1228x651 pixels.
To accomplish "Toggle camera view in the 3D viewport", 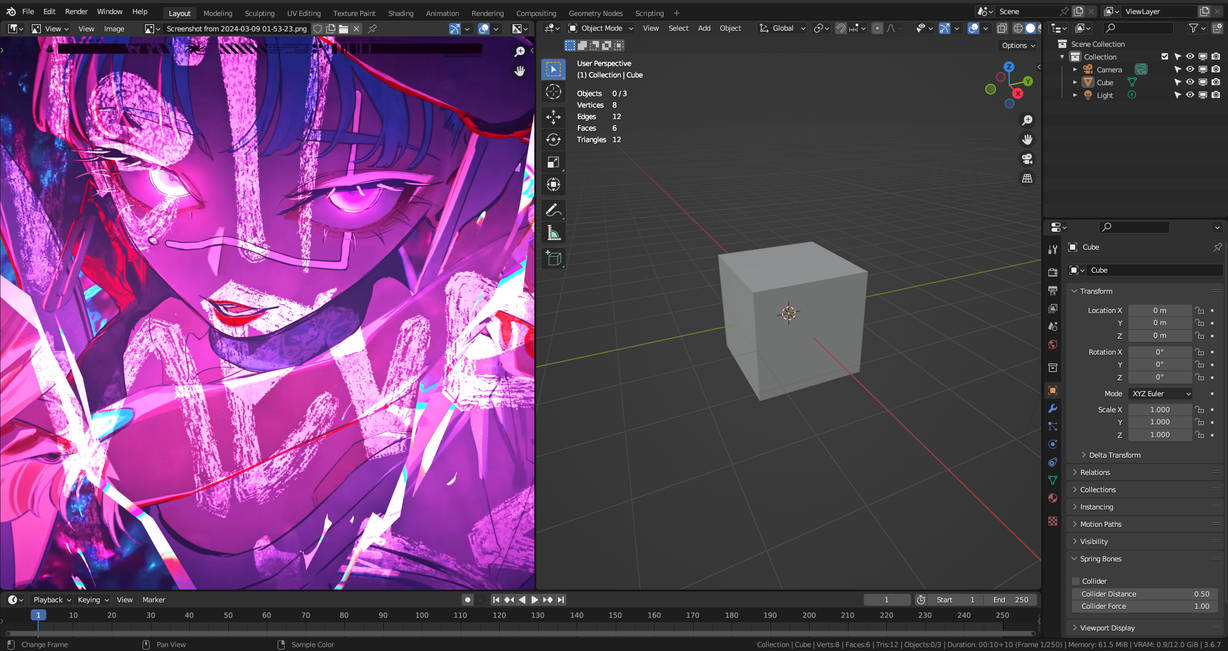I will click(x=1027, y=159).
